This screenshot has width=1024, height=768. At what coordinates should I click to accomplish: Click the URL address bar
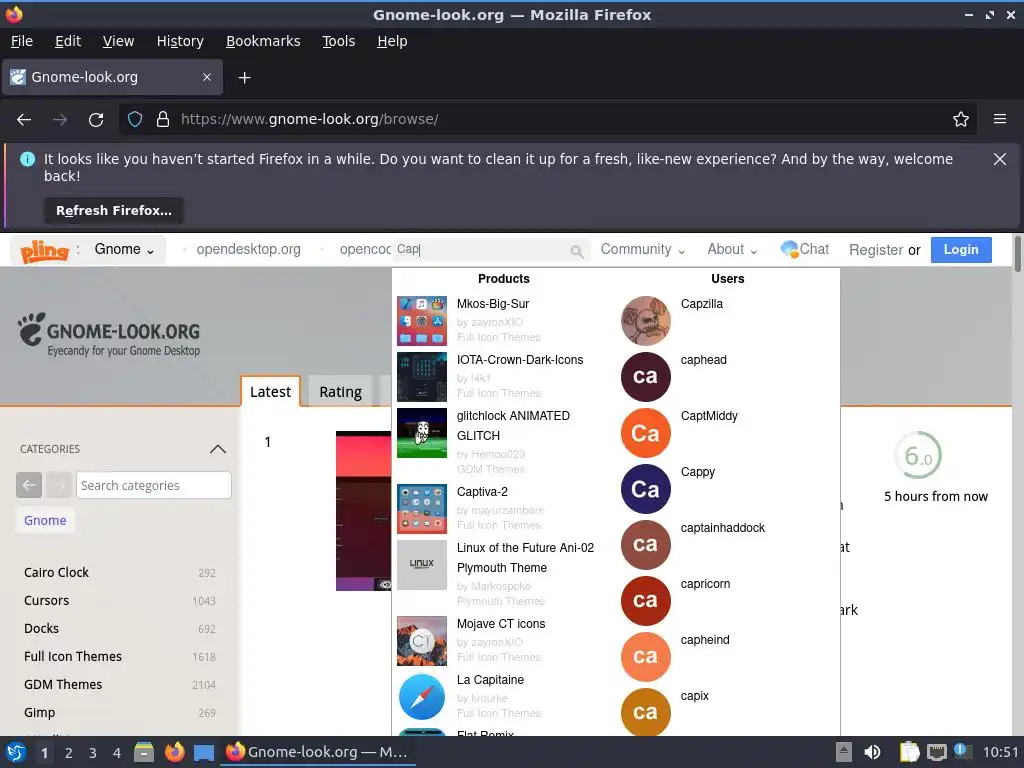[x=547, y=120]
